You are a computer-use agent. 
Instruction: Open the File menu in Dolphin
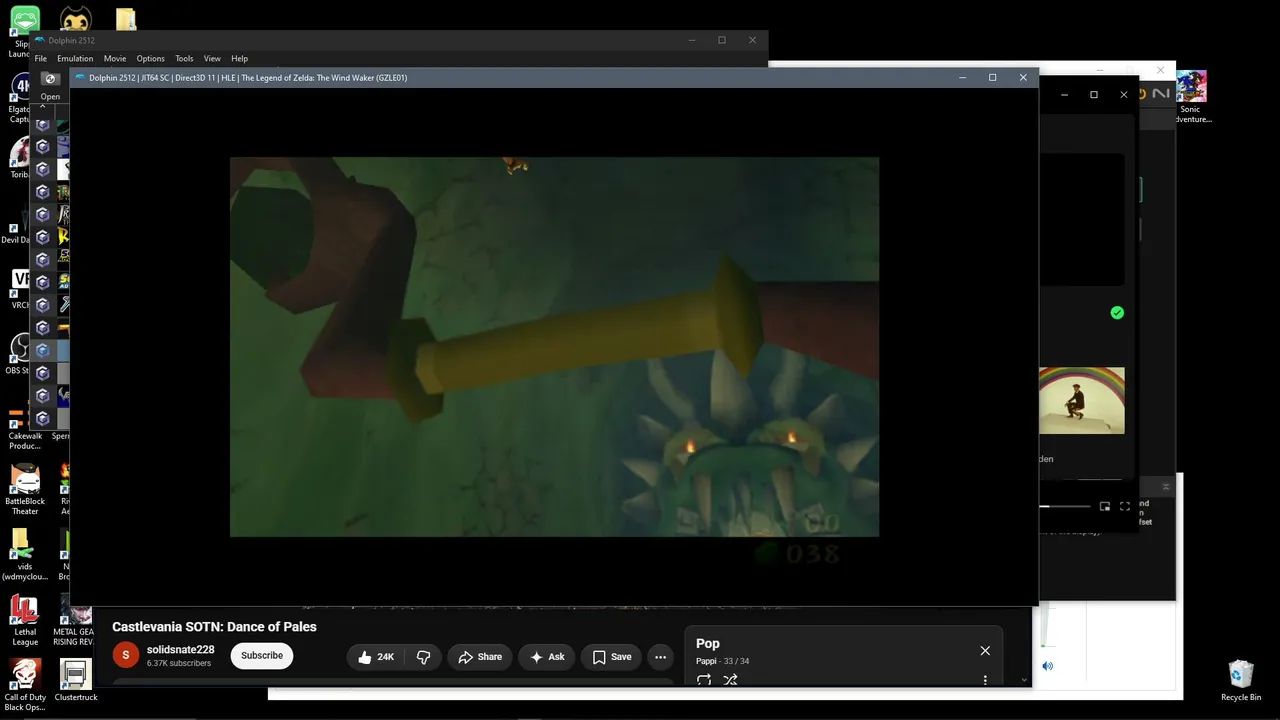(x=41, y=59)
